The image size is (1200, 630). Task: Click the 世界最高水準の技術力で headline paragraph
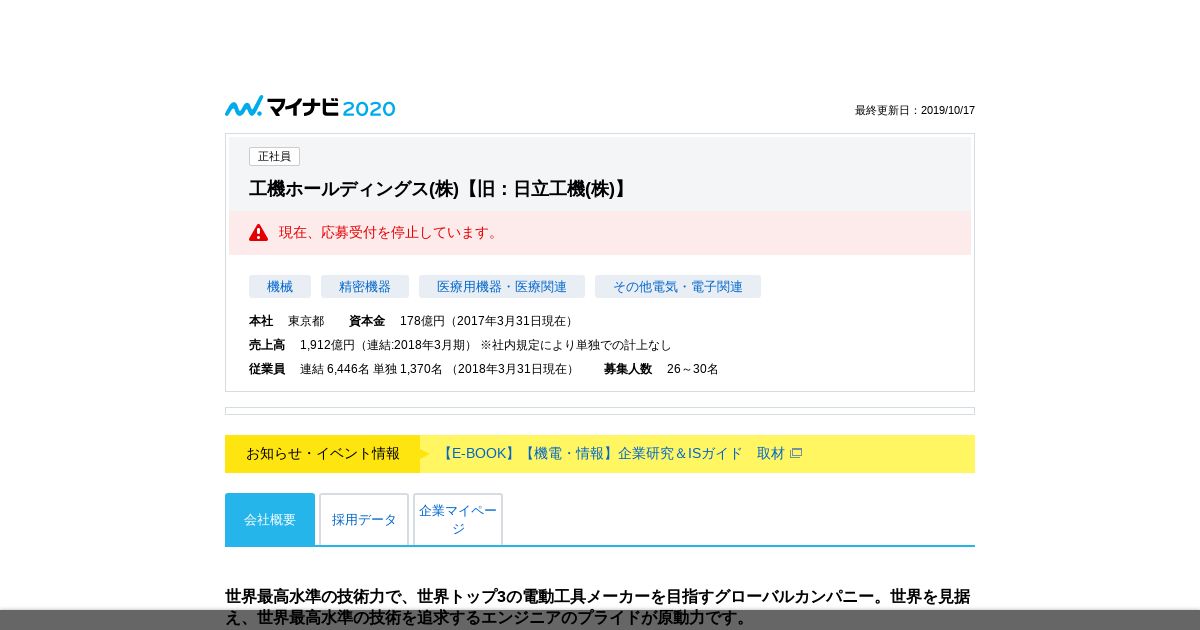coord(598,607)
